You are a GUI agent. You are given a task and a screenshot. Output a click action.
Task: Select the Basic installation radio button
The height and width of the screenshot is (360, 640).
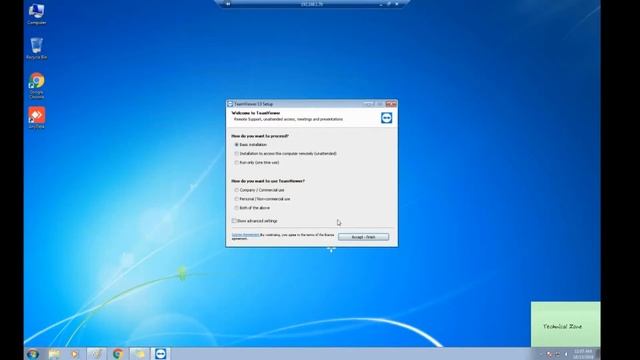(237, 145)
